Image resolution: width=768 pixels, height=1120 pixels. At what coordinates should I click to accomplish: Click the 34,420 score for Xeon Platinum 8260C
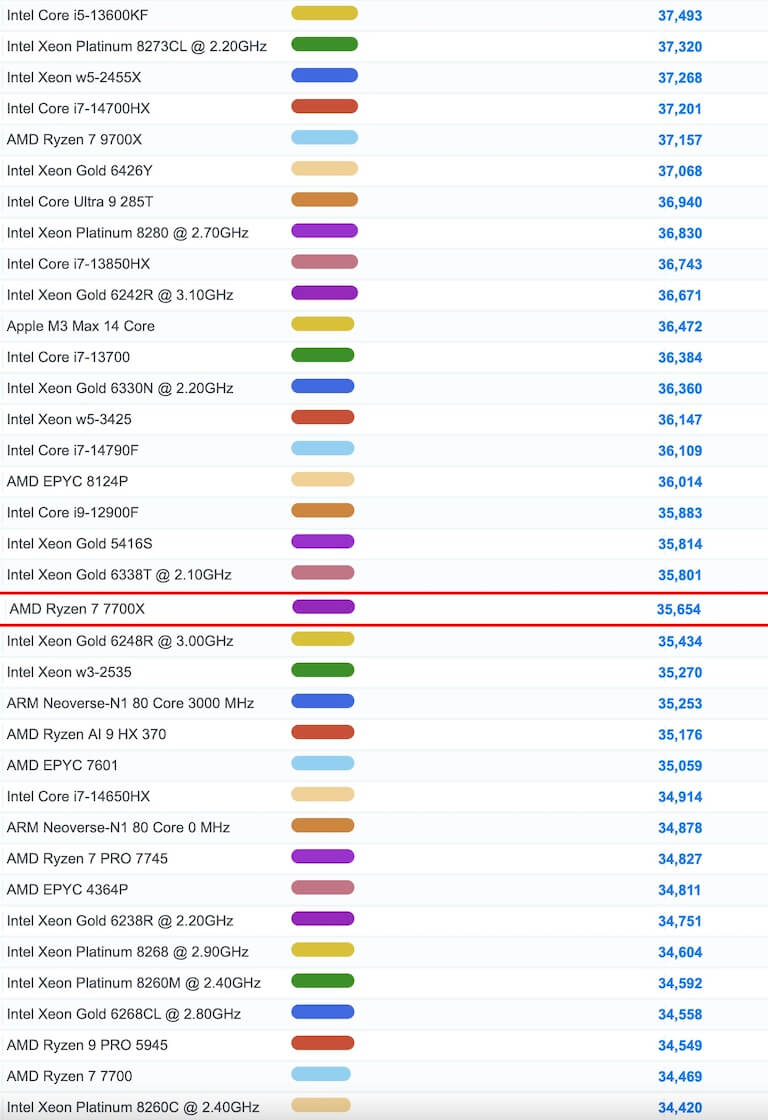coord(679,1107)
